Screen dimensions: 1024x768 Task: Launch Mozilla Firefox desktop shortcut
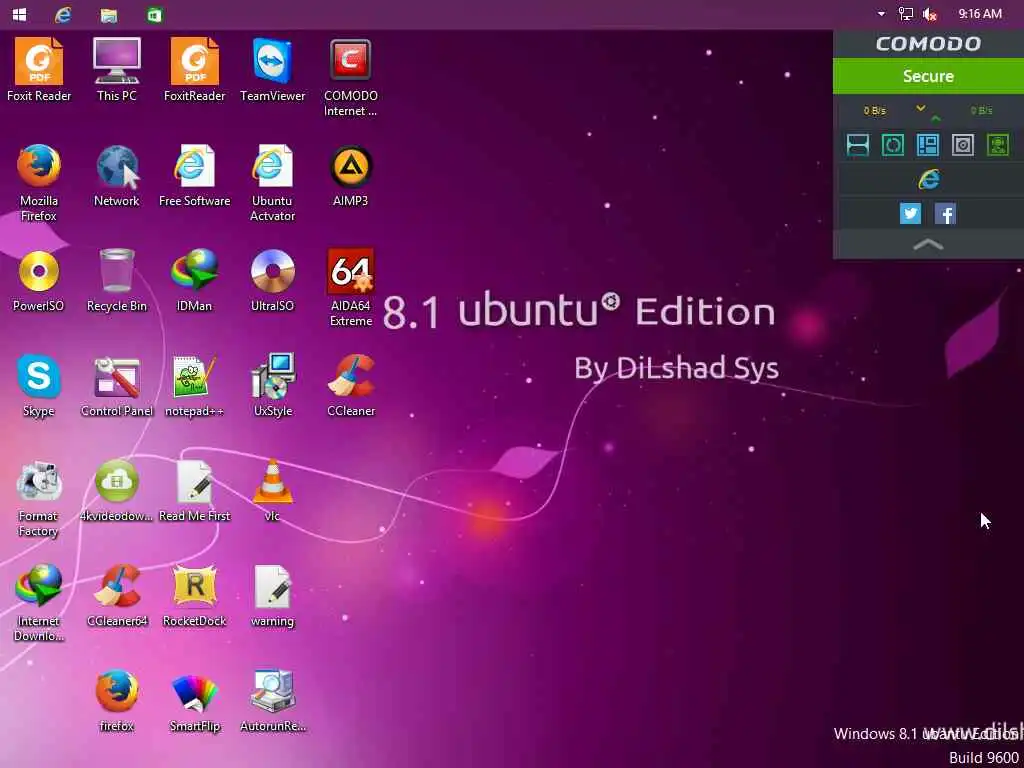pyautogui.click(x=39, y=182)
